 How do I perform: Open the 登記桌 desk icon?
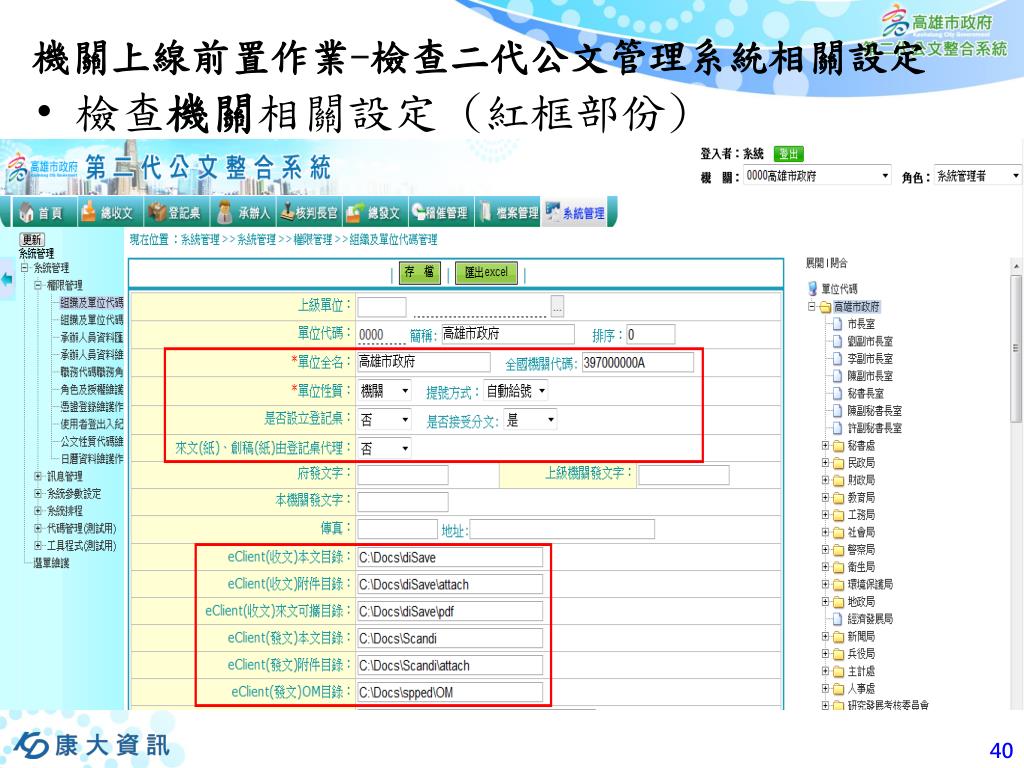pos(157,212)
